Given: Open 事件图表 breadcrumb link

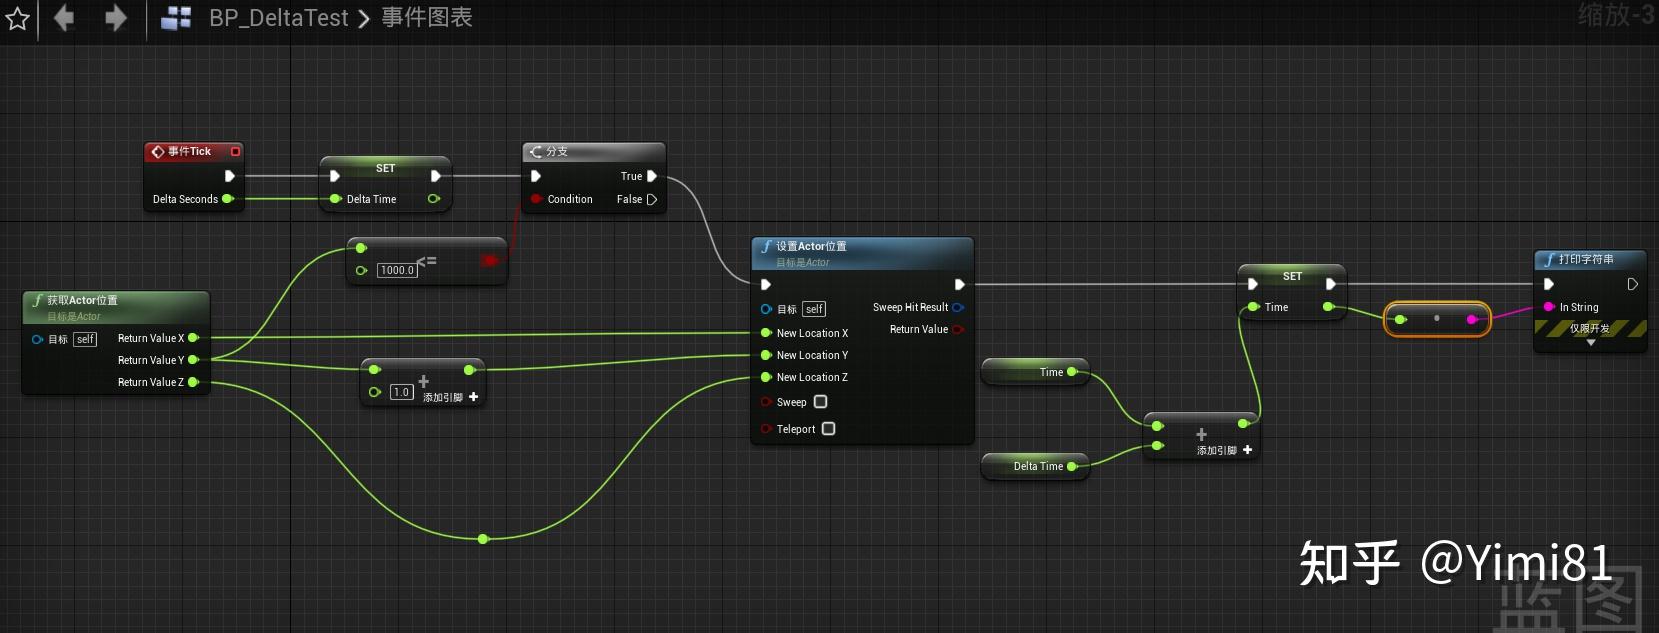Looking at the screenshot, I should tap(427, 17).
